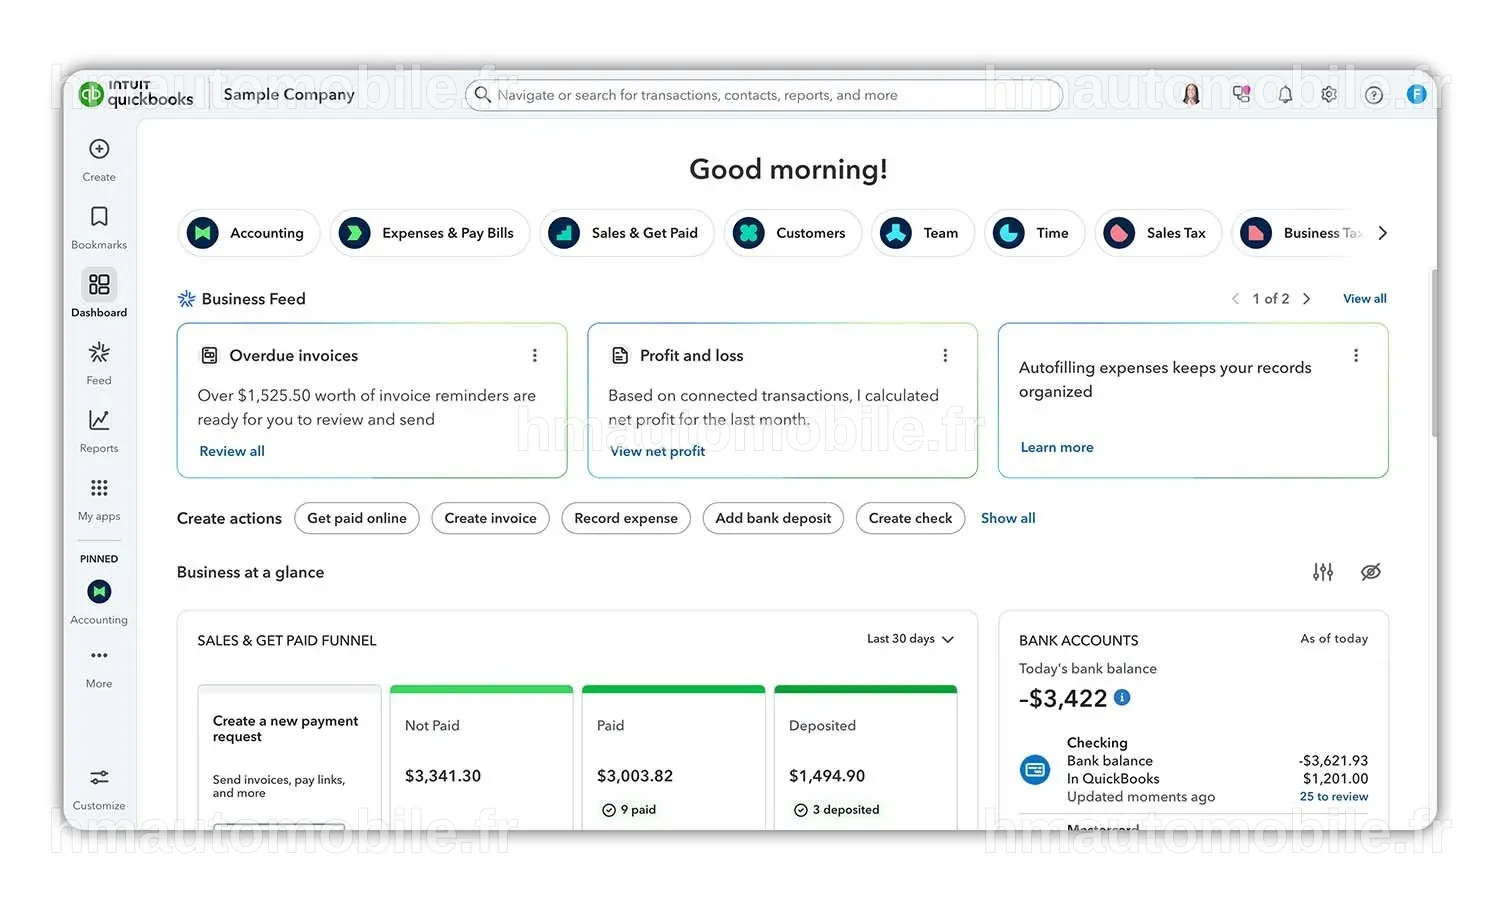The width and height of the screenshot is (1500, 900).
Task: Click Sample Company name in header
Action: click(289, 94)
